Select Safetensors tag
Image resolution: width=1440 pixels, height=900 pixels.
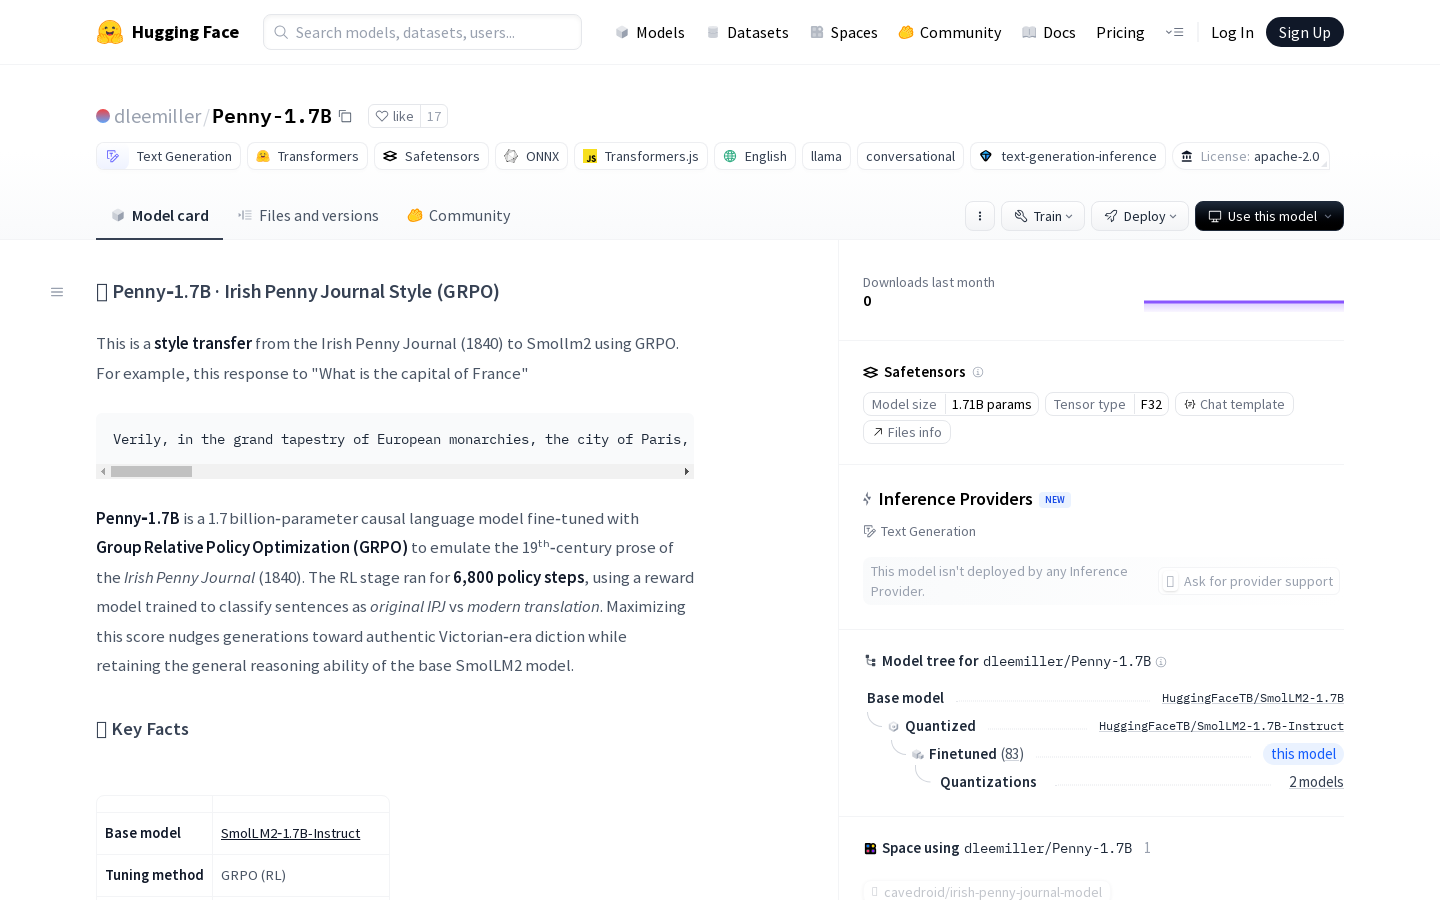(x=431, y=156)
